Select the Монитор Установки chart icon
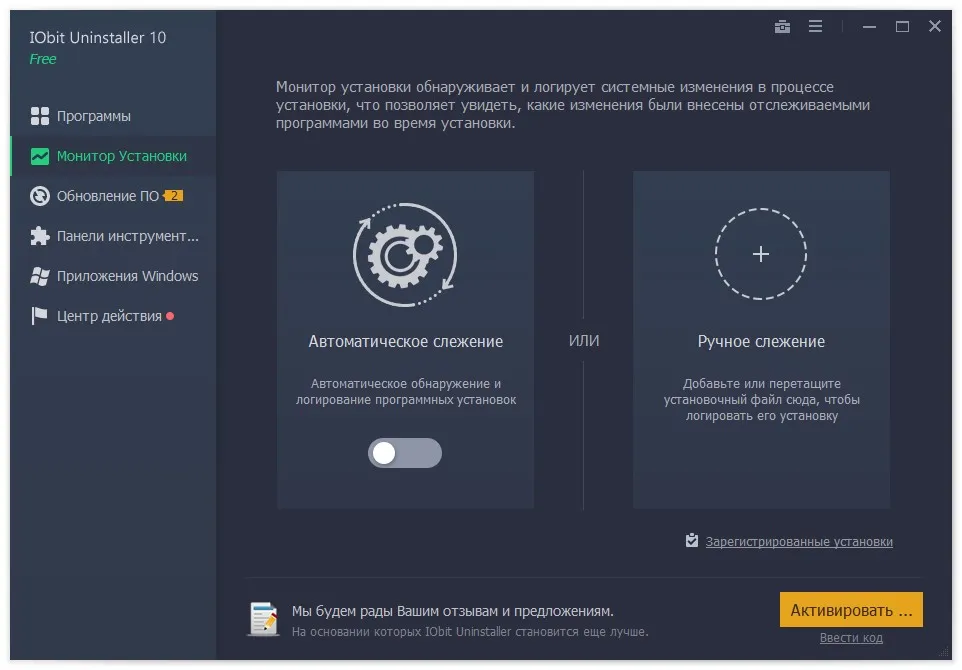This screenshot has width=962, height=670. (x=40, y=156)
